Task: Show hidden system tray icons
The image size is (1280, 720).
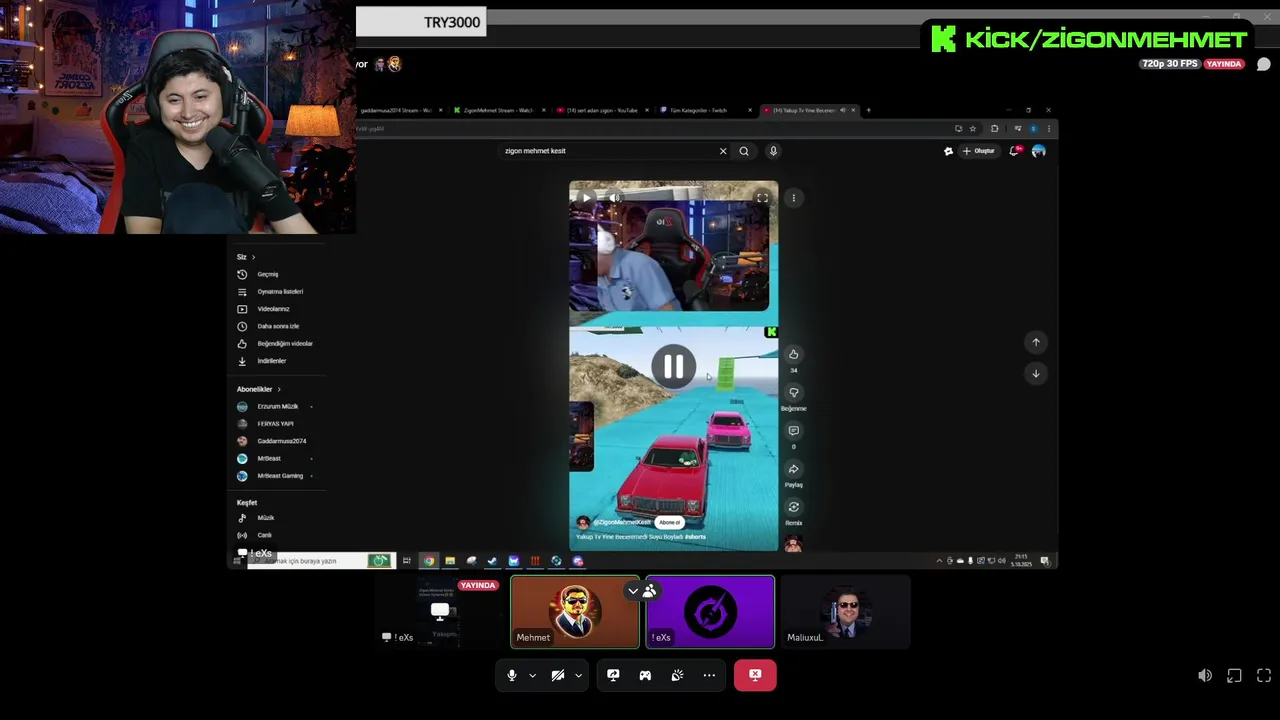Action: pos(939,561)
